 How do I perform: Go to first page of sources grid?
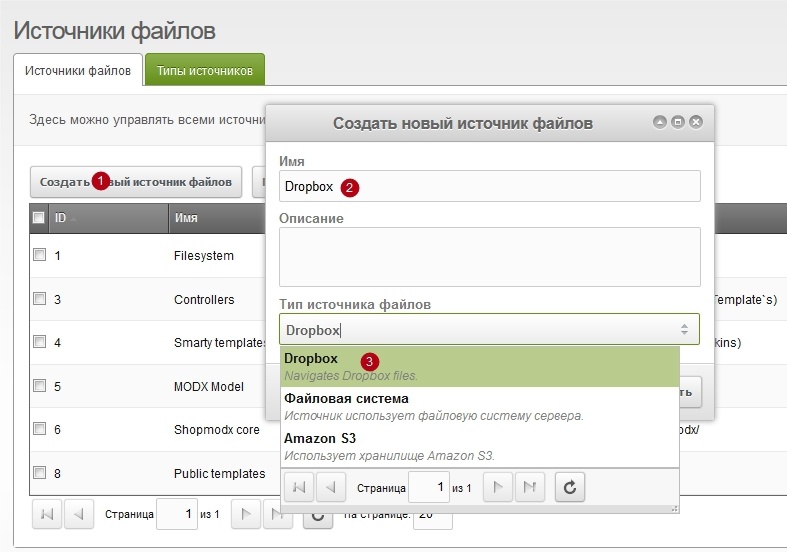coord(47,514)
